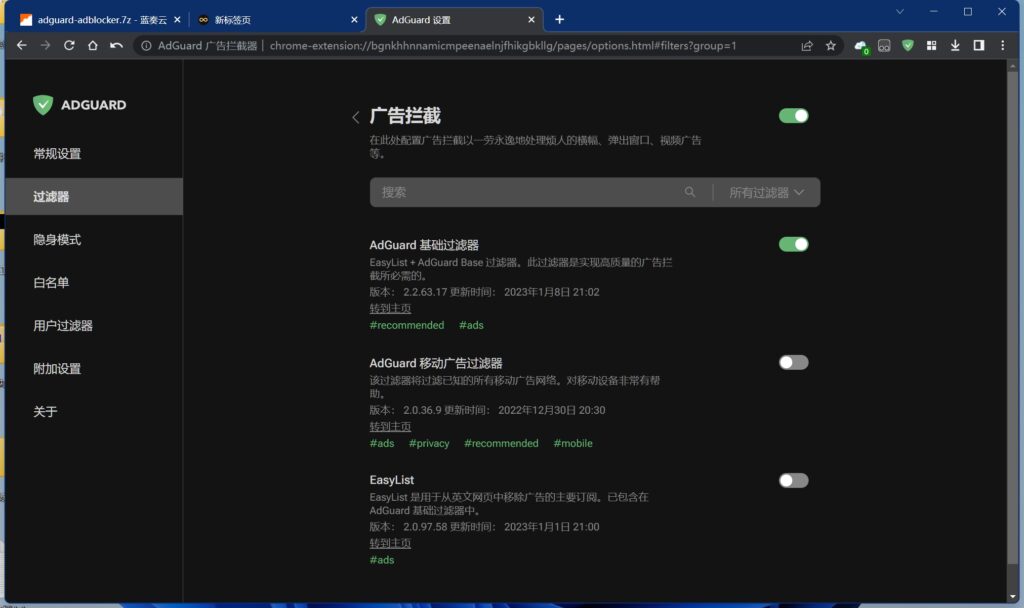Open the grey mask extension icon
This screenshot has width=1024, height=608.
pos(884,46)
